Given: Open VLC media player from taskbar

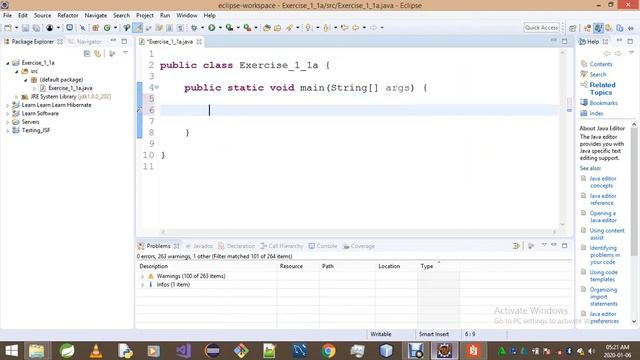Looking at the screenshot, I should coord(96,351).
